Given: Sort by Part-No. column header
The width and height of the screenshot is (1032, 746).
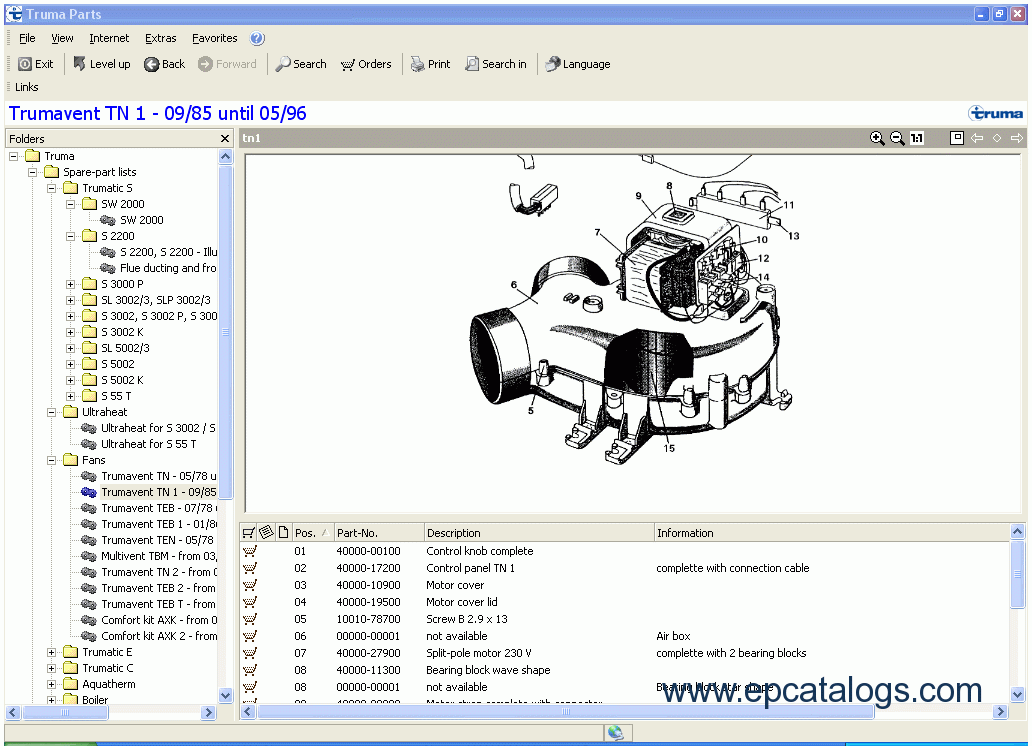Looking at the screenshot, I should (x=378, y=533).
